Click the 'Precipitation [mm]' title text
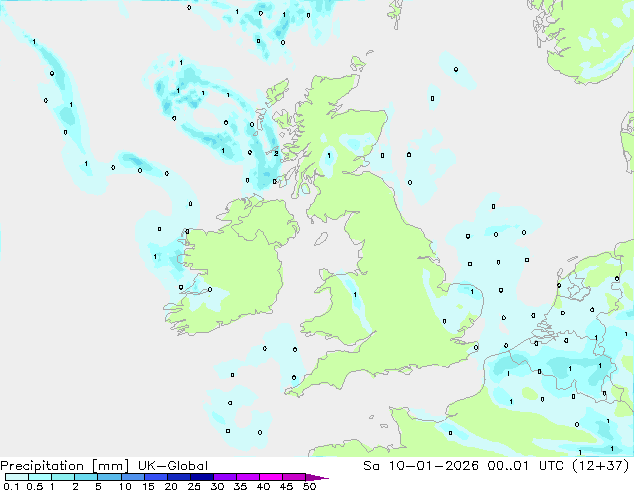Screen dimensions: 634x490 65,466
